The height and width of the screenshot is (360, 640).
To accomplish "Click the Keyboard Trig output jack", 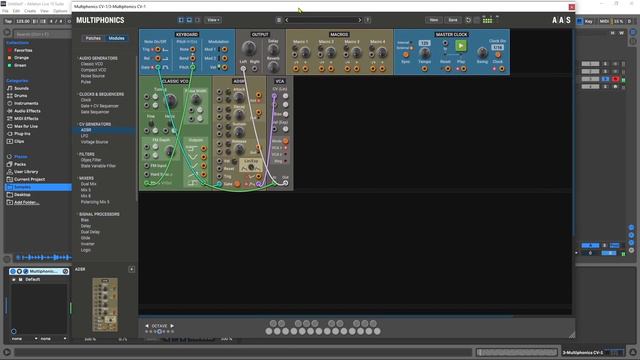I will tap(158, 49).
